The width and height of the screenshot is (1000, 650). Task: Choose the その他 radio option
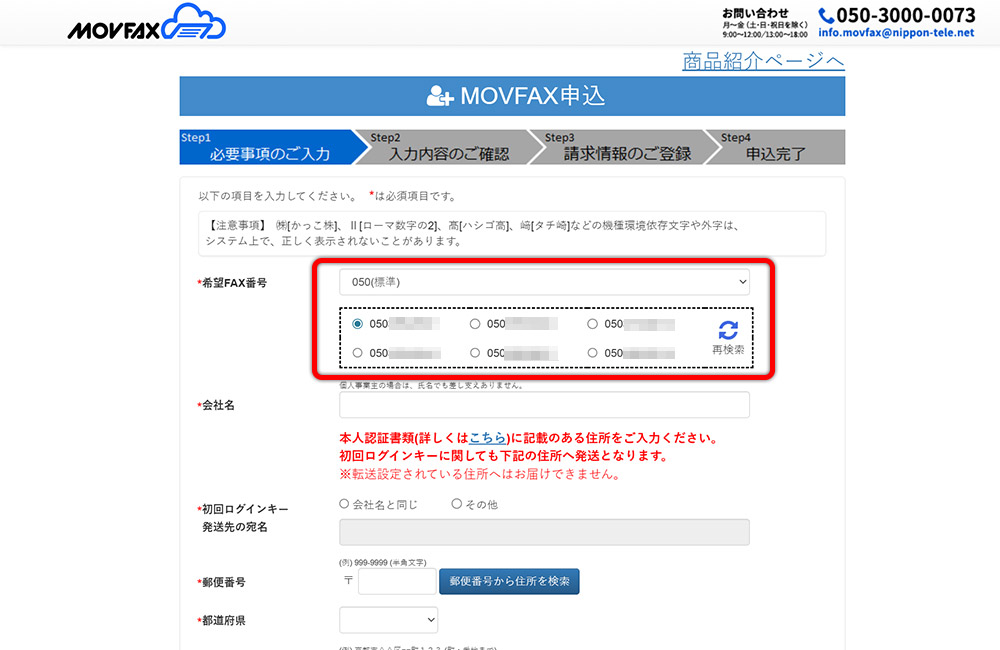point(457,504)
